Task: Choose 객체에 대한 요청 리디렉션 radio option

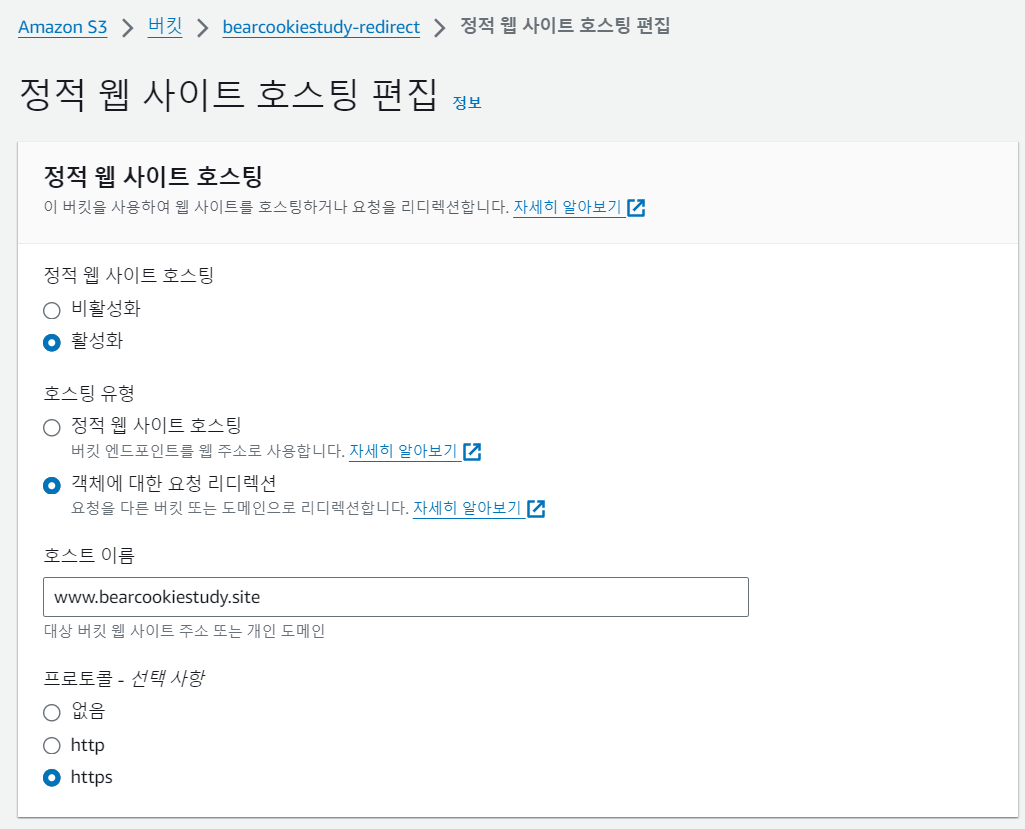Action: [x=52, y=485]
